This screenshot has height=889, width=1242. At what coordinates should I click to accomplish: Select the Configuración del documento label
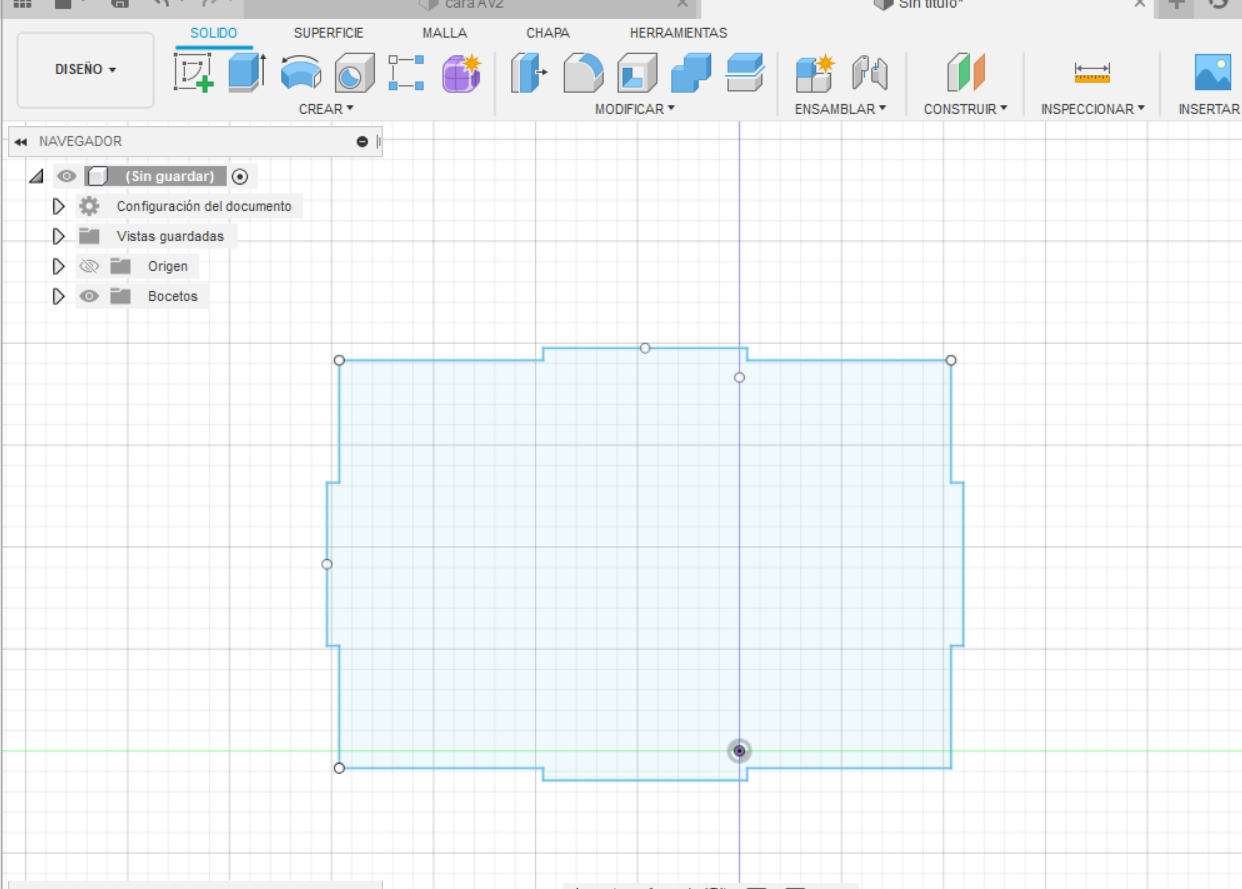coord(204,206)
